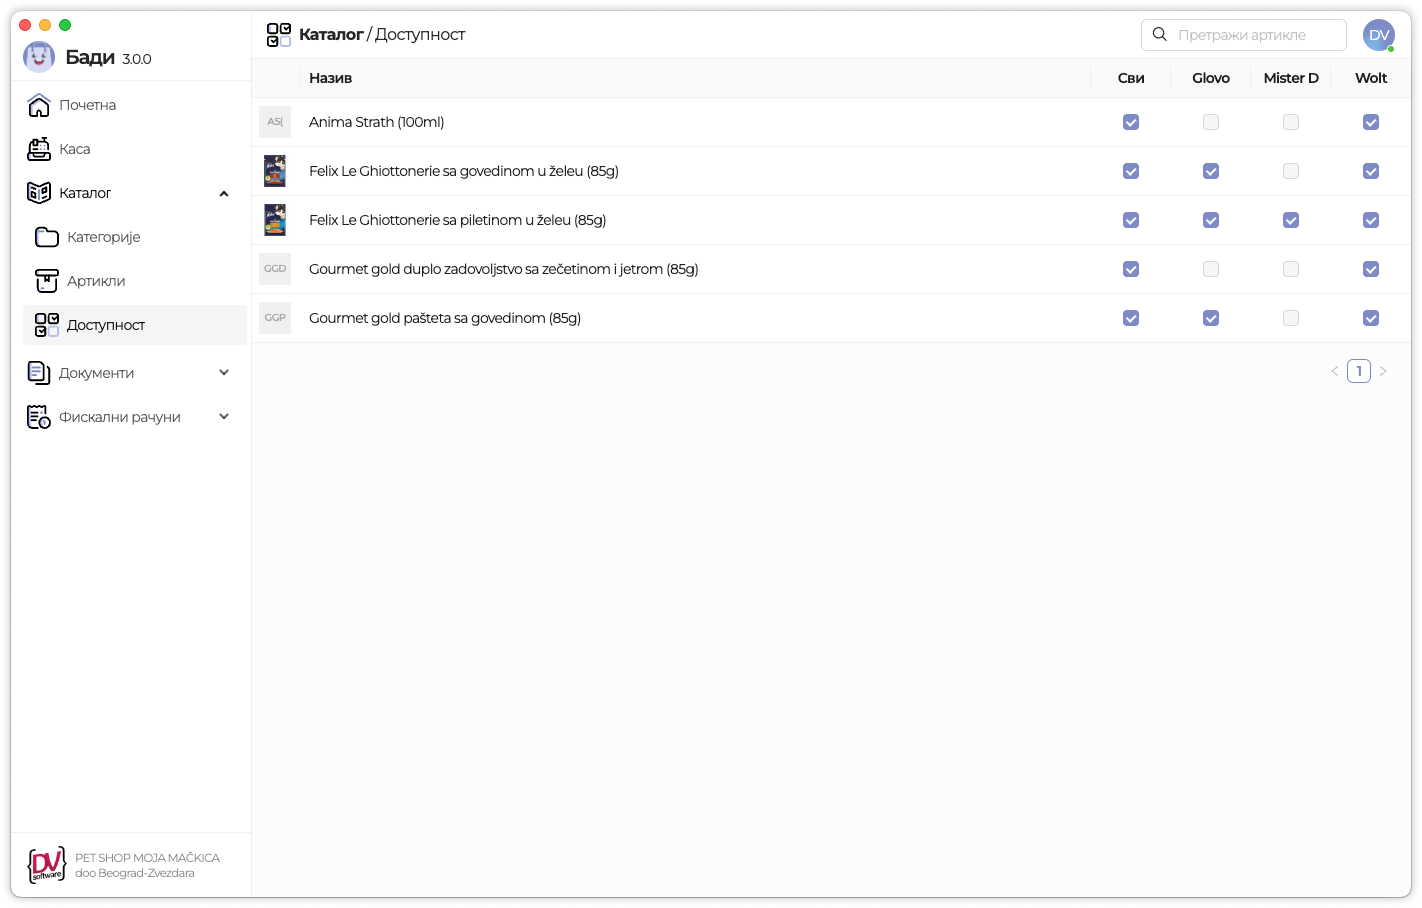Untick Сви for Gourmet gold duplo zadovoljstvo
The width and height of the screenshot is (1422, 908).
click(x=1131, y=269)
